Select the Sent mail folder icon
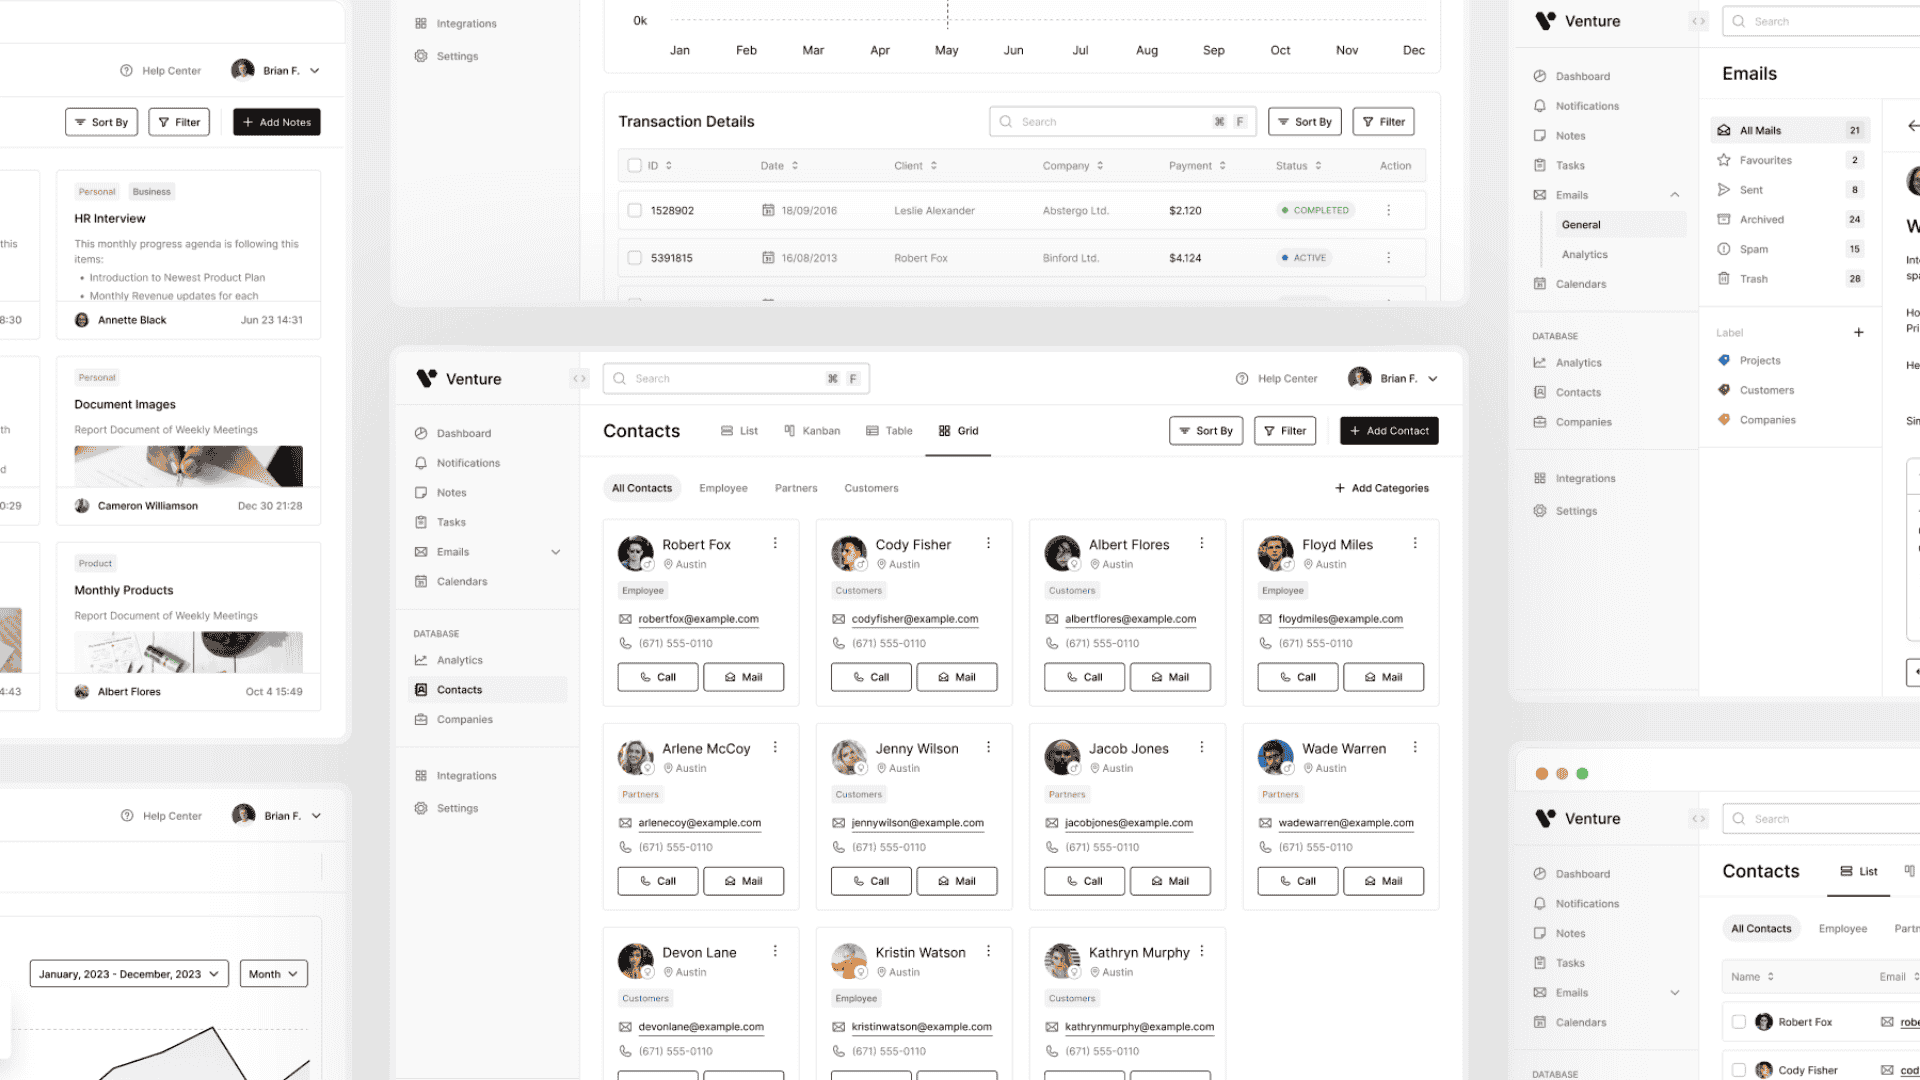Viewport: 1920px width, 1080px height. tap(1723, 189)
